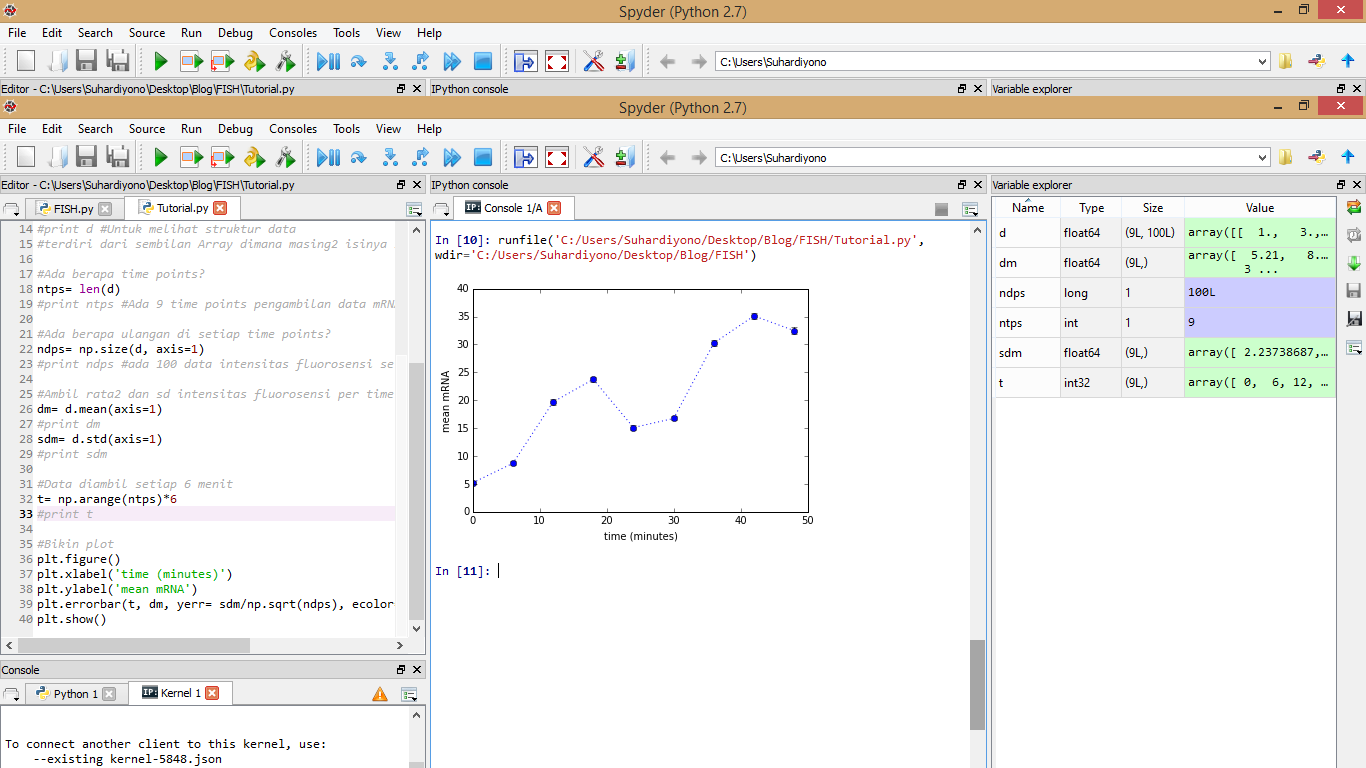Click Save data icon in Variable explorer
The height and width of the screenshot is (768, 1366).
pos(1354,291)
